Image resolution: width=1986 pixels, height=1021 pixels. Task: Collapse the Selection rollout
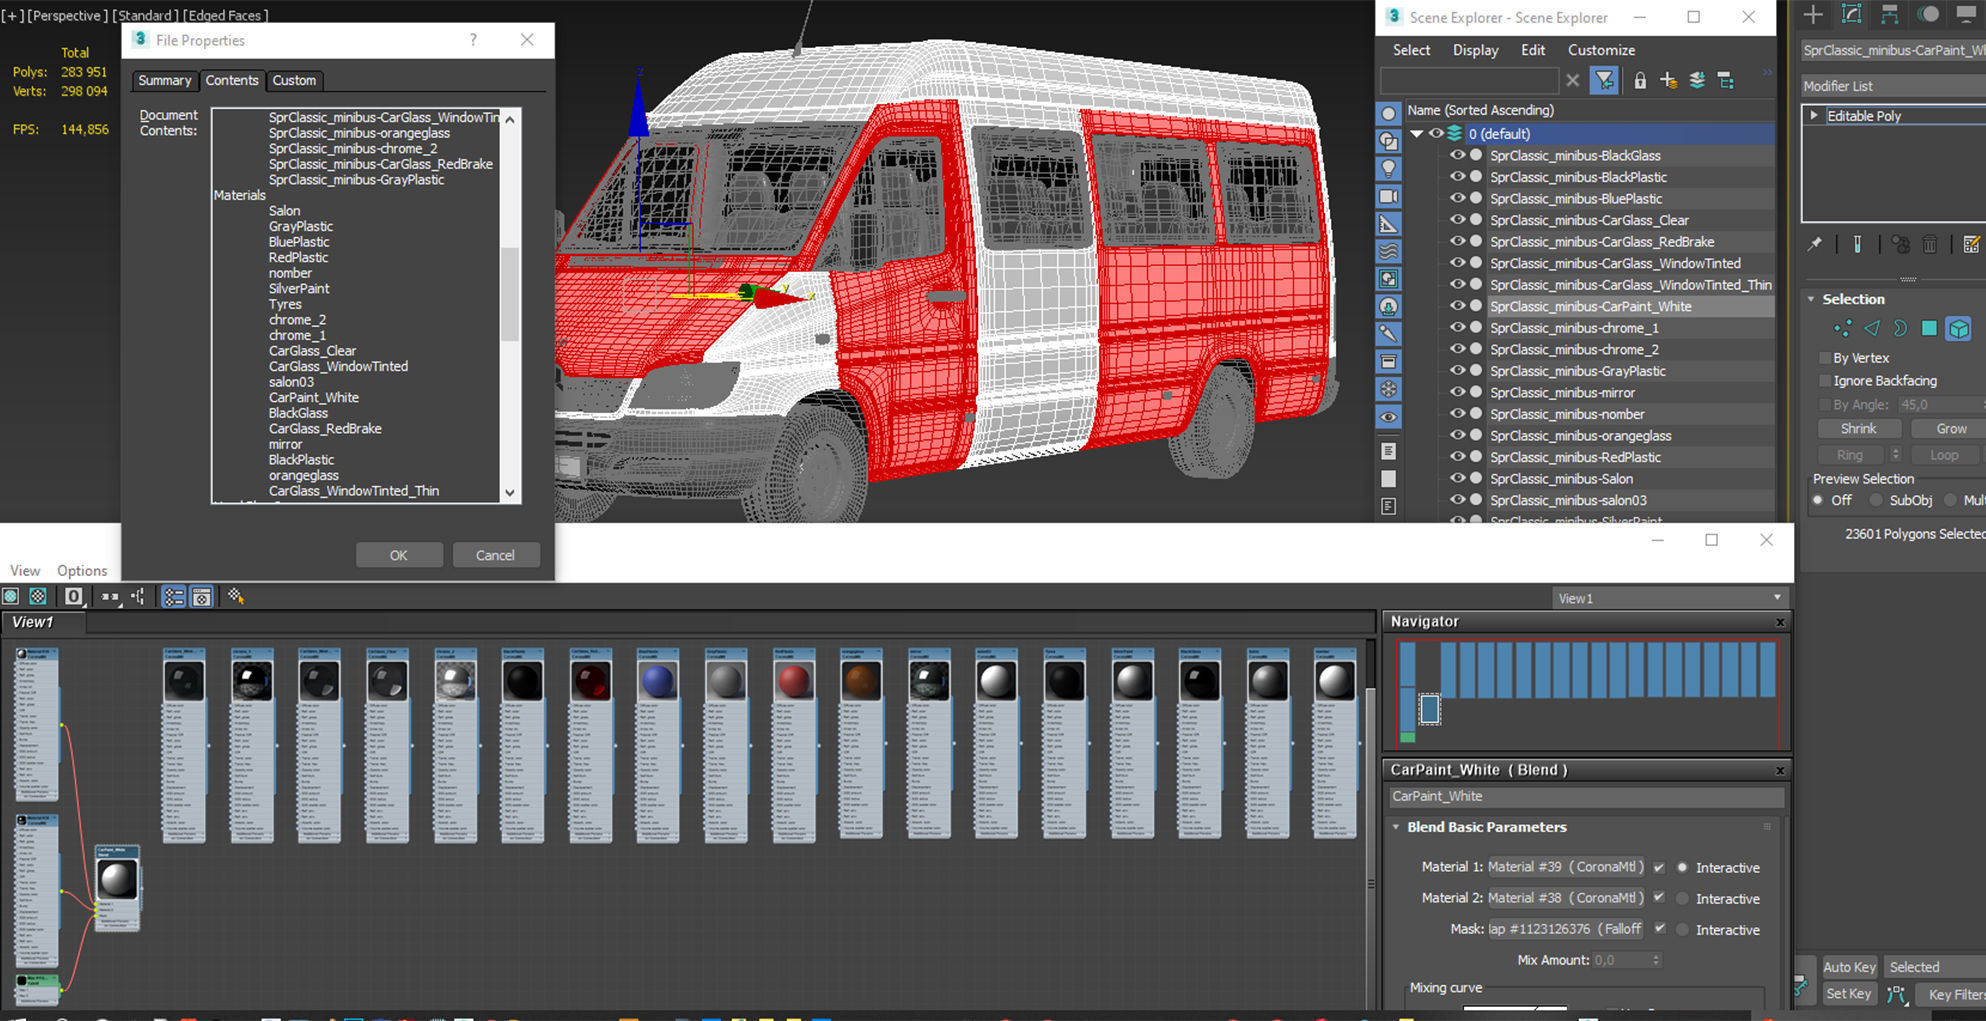click(x=1811, y=299)
